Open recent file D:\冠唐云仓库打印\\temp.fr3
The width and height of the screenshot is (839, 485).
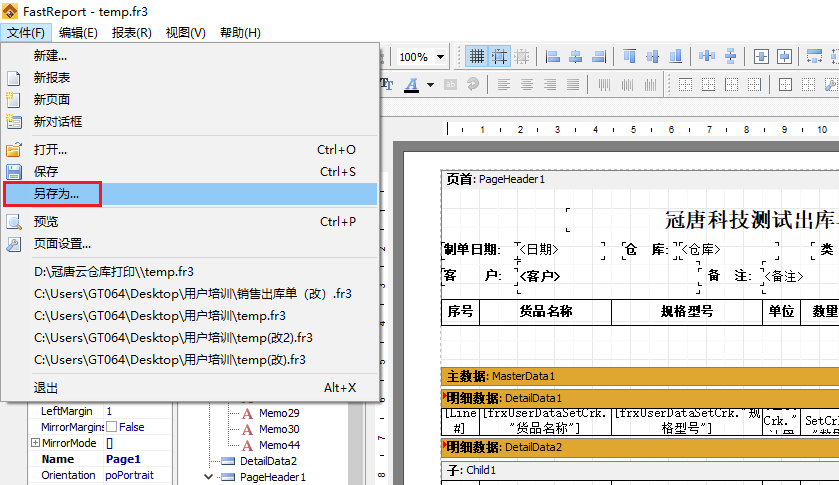point(190,271)
